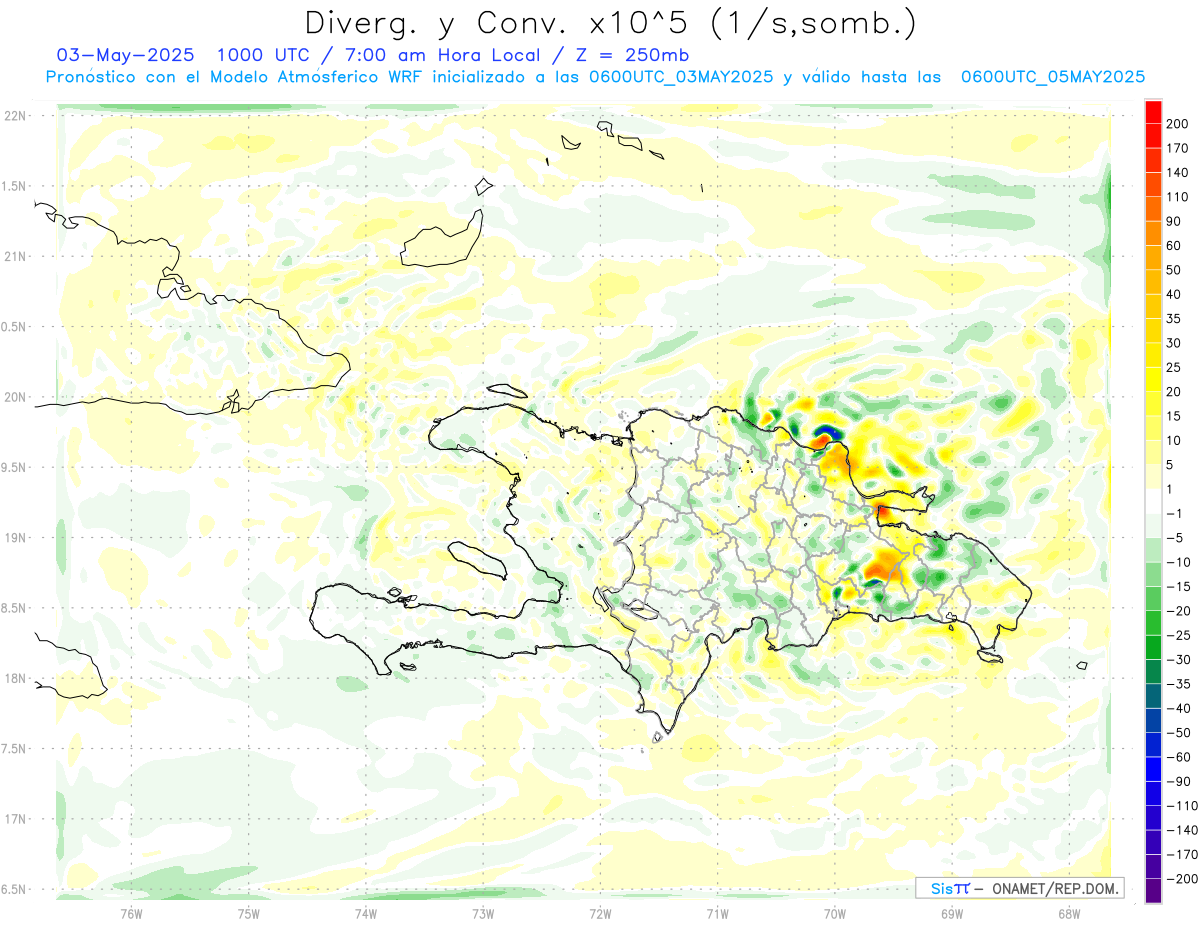The height and width of the screenshot is (927, 1200).
Task: Click the longitude label '72W'
Action: tap(601, 913)
